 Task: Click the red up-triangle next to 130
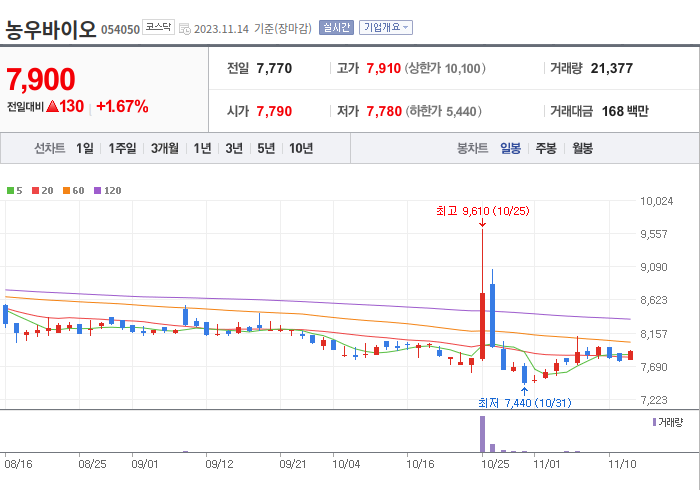[x=53, y=106]
